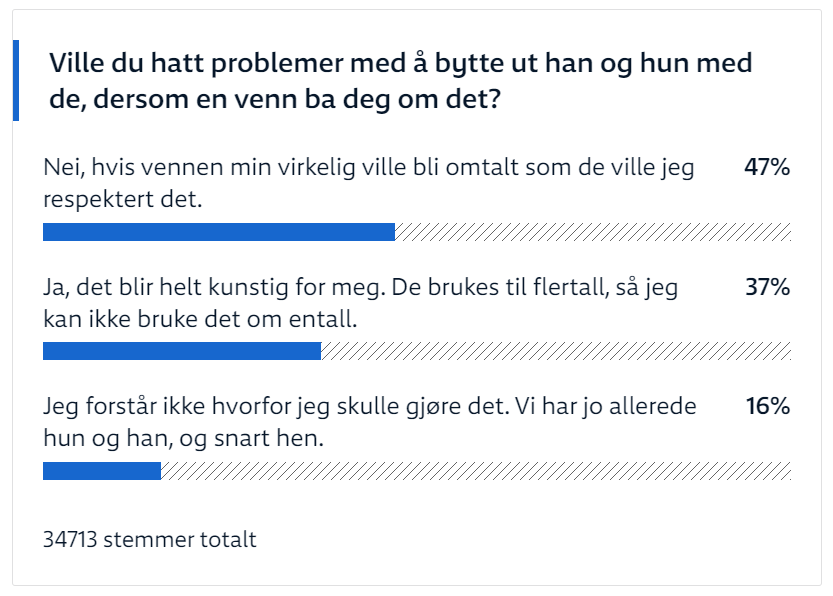This screenshot has width=833, height=596.
Task: Click the words "respektert det." in the first answer
Action: [x=123, y=199]
